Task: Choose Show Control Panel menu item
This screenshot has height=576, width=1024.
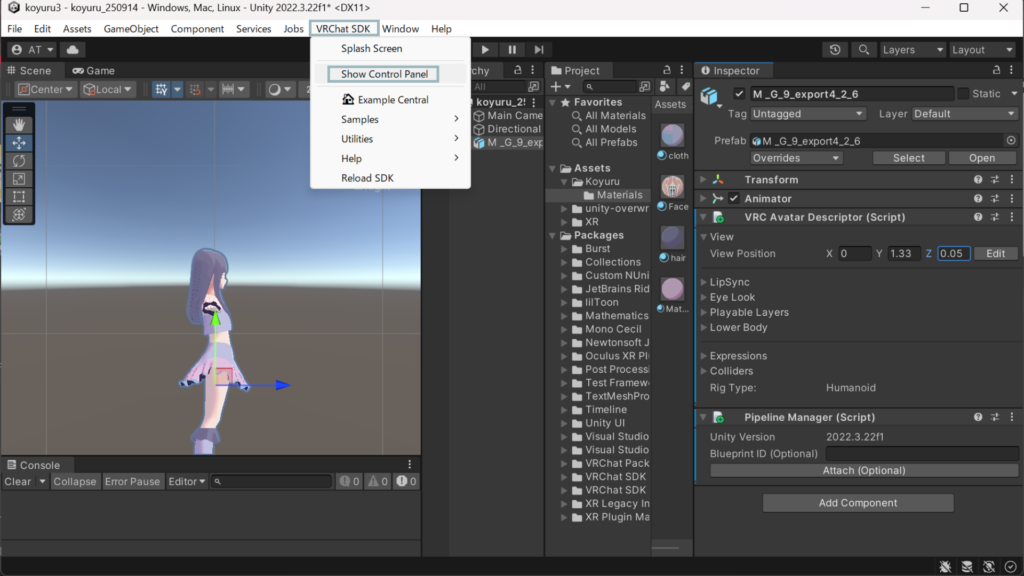Action: click(383, 74)
